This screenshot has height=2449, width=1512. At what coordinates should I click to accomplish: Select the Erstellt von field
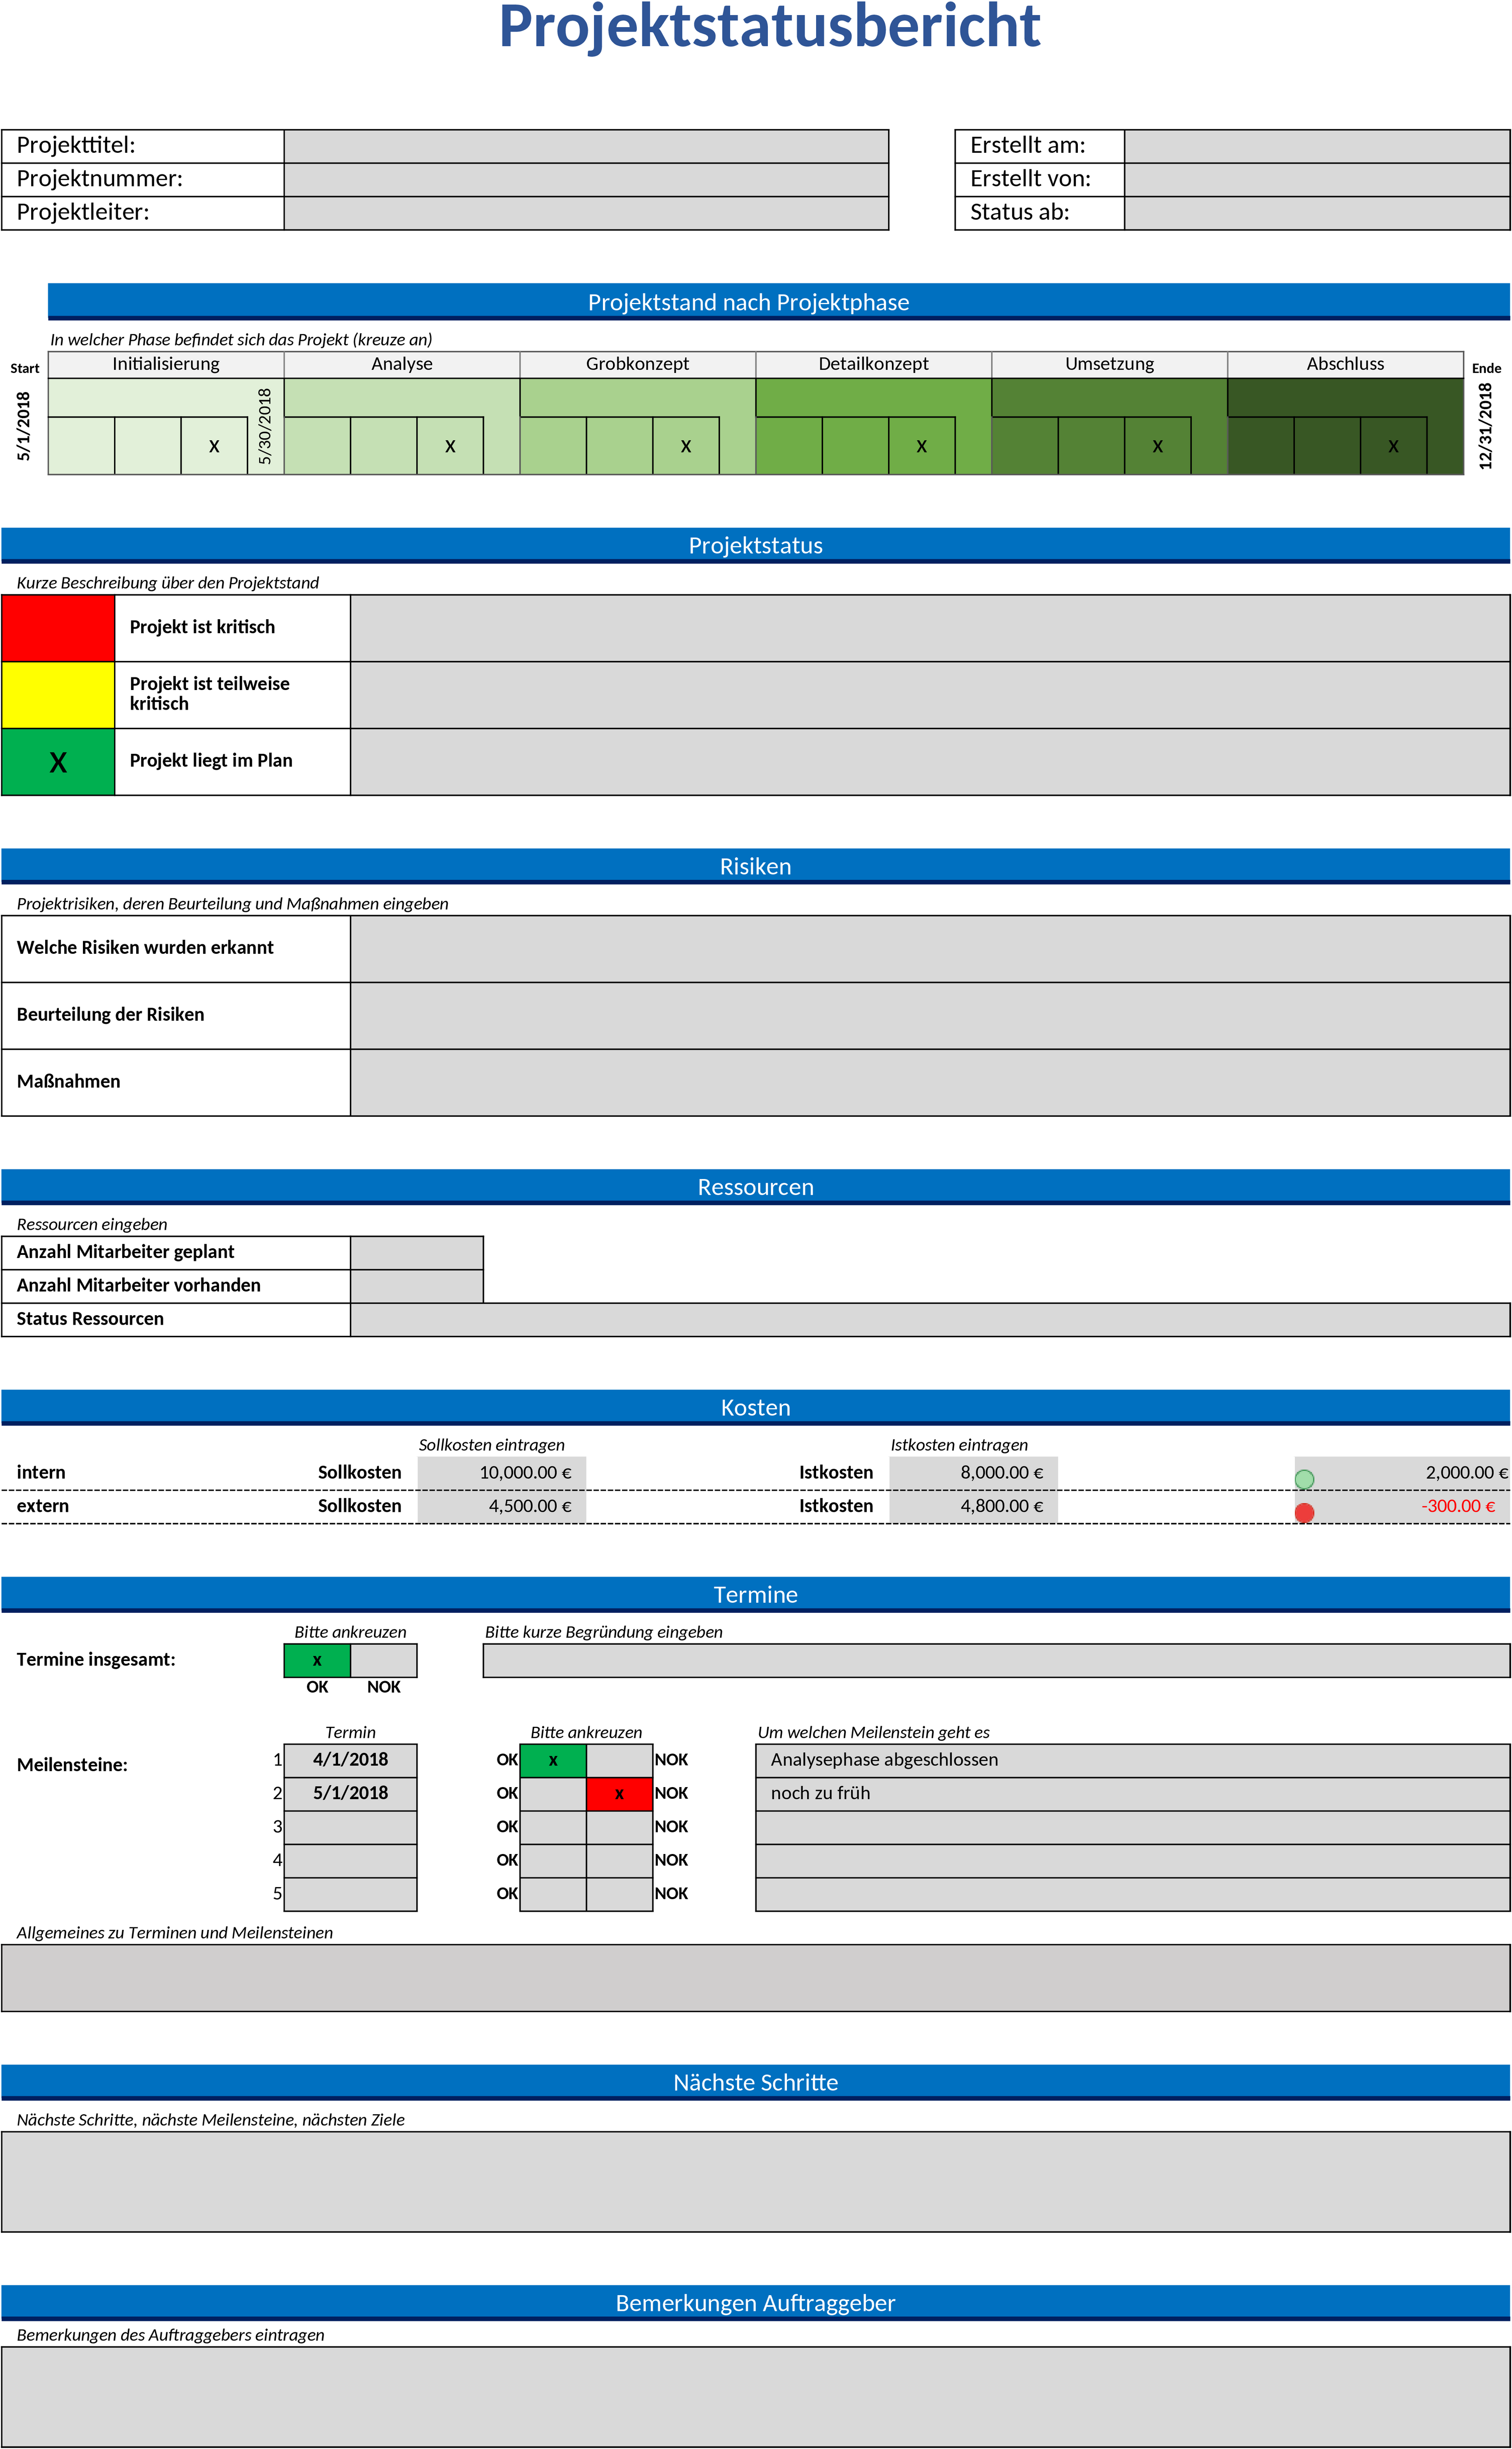click(1317, 180)
